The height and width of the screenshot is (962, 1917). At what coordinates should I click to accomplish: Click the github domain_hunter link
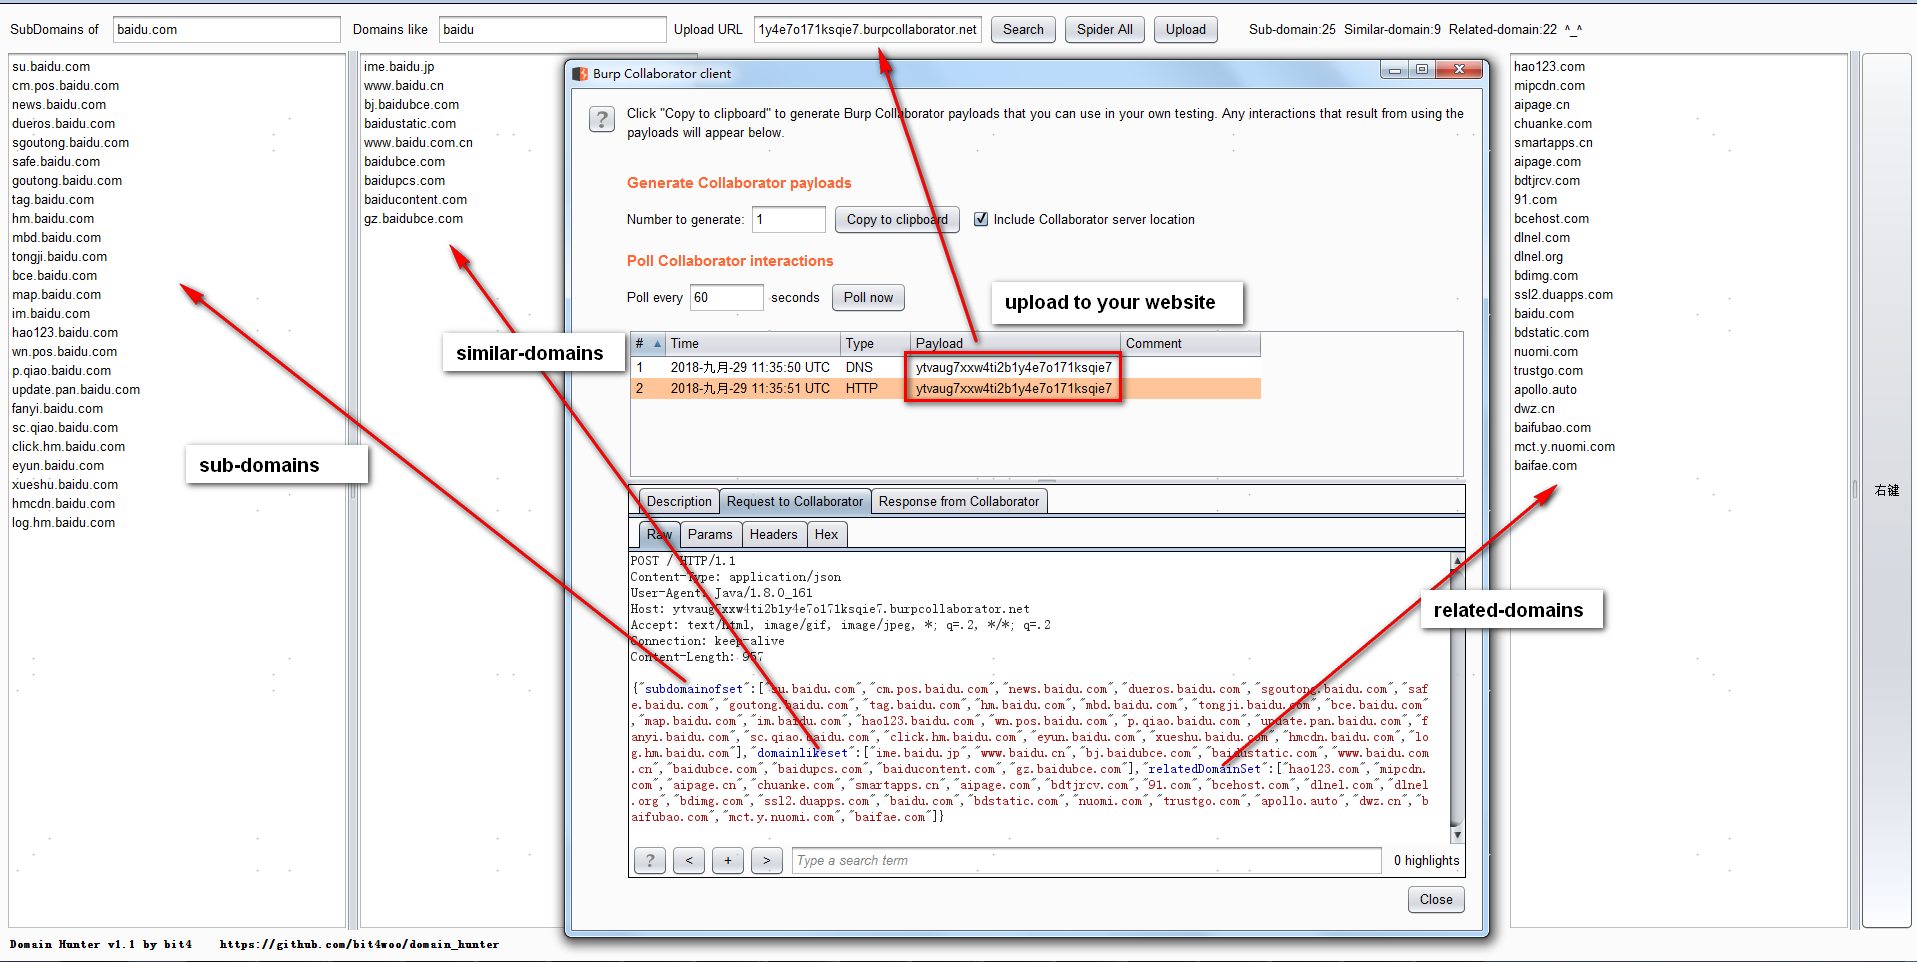pos(359,944)
